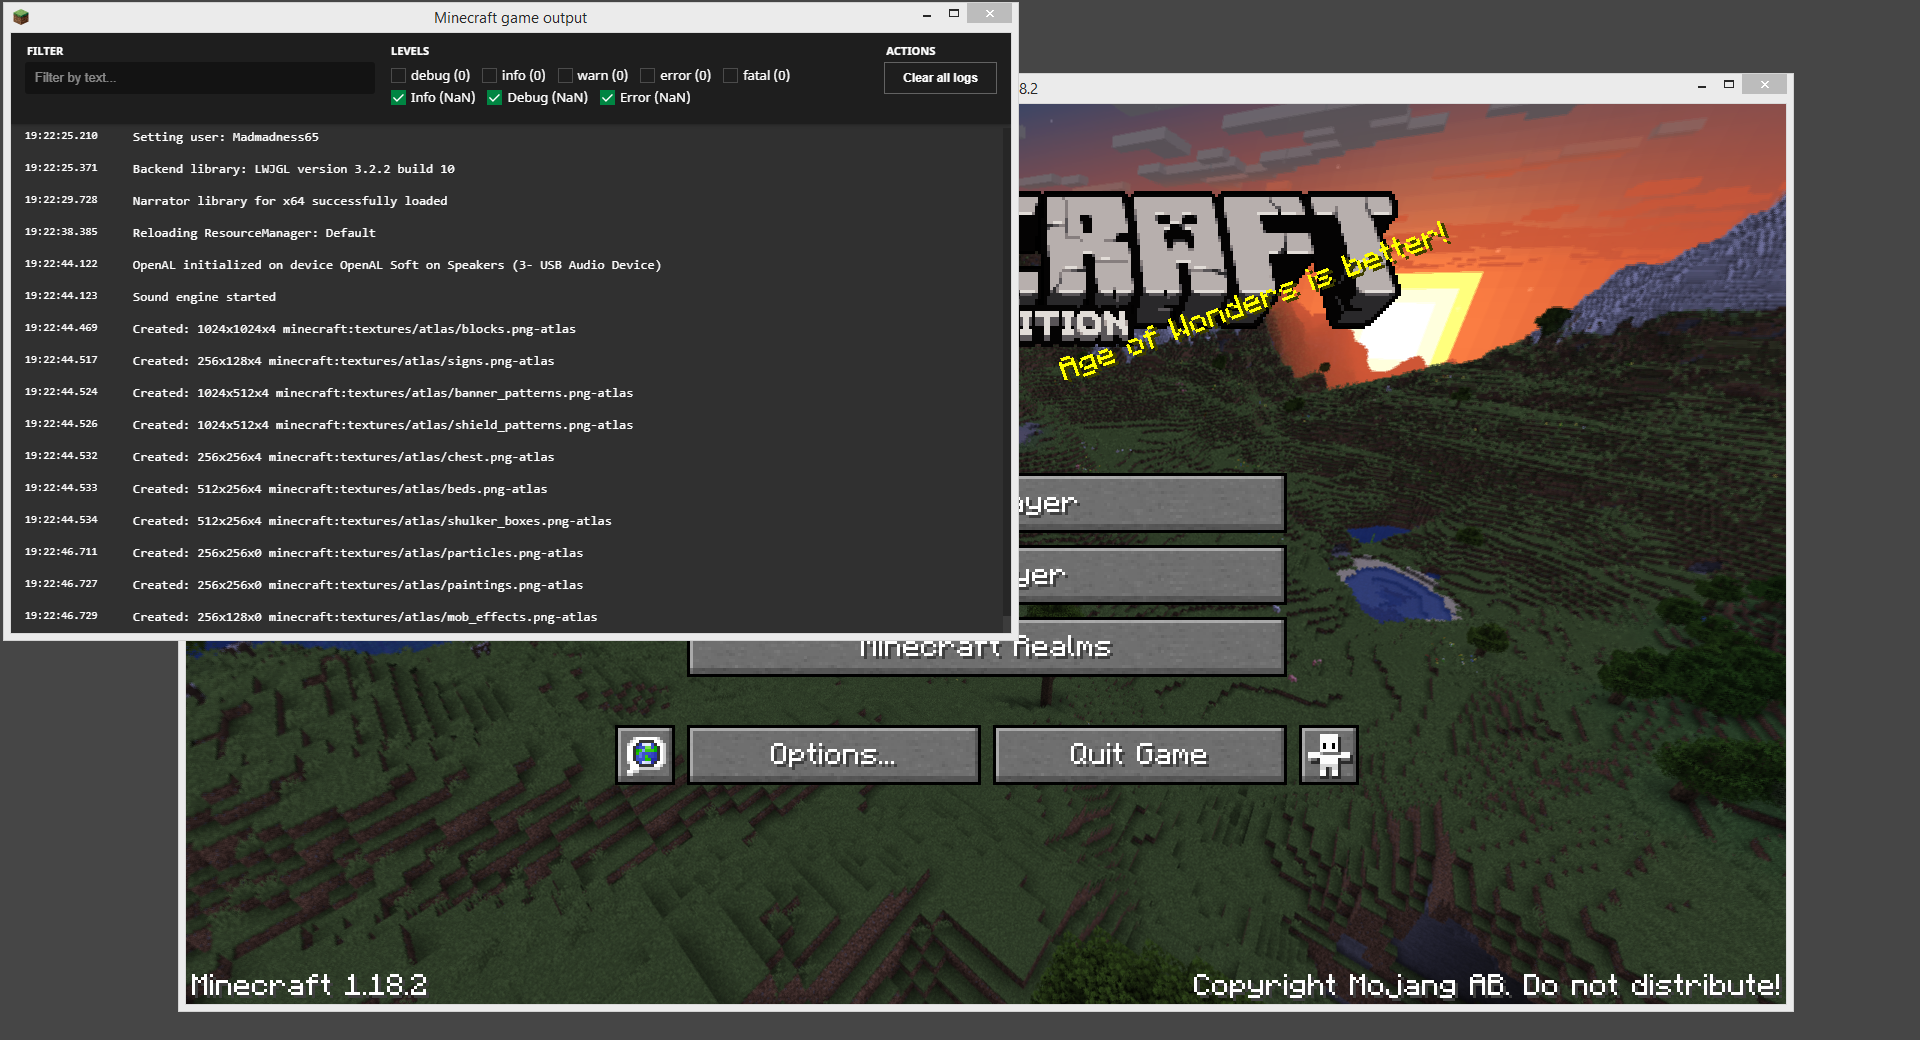Uncheck the Debug (NaN) checkbox

[x=494, y=98]
